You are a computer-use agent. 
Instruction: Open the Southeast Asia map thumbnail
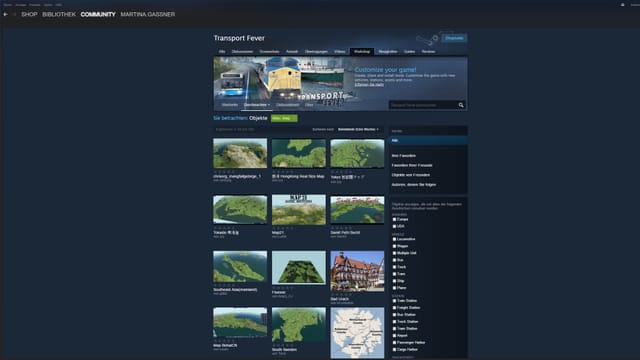240,267
